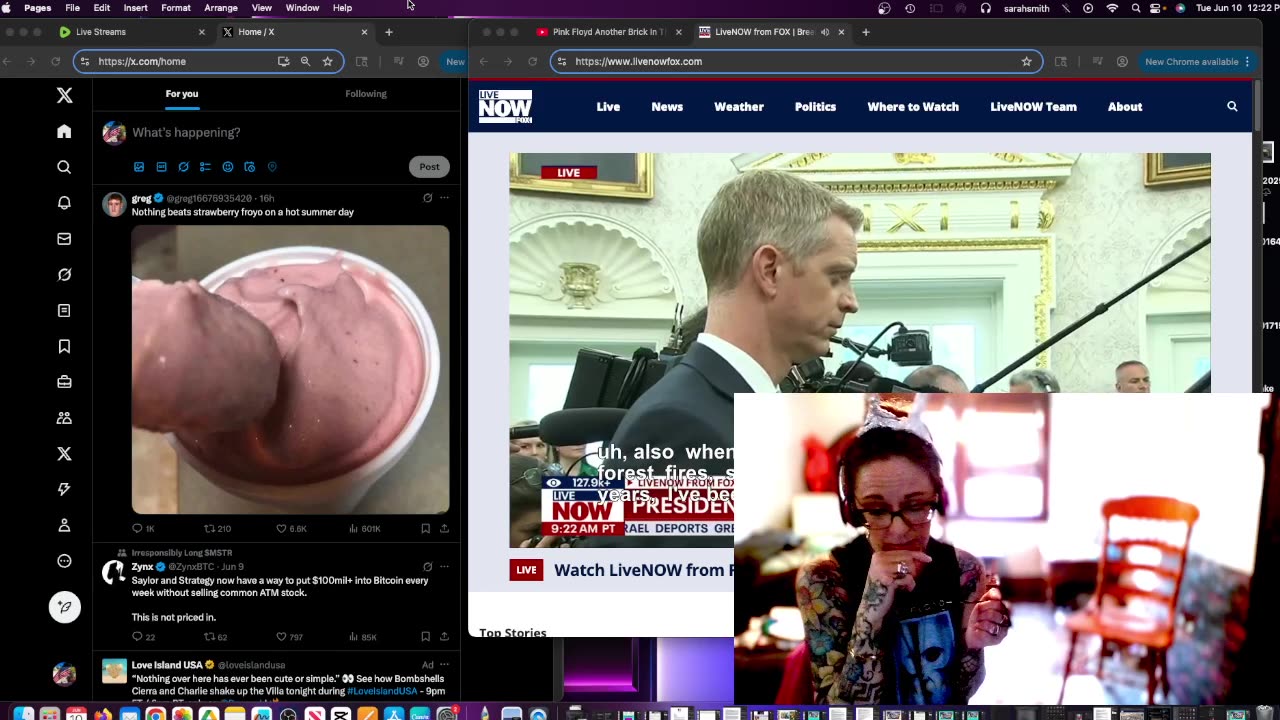Open Where to Watch link
Screen dimensions: 1280x720
coord(913,106)
